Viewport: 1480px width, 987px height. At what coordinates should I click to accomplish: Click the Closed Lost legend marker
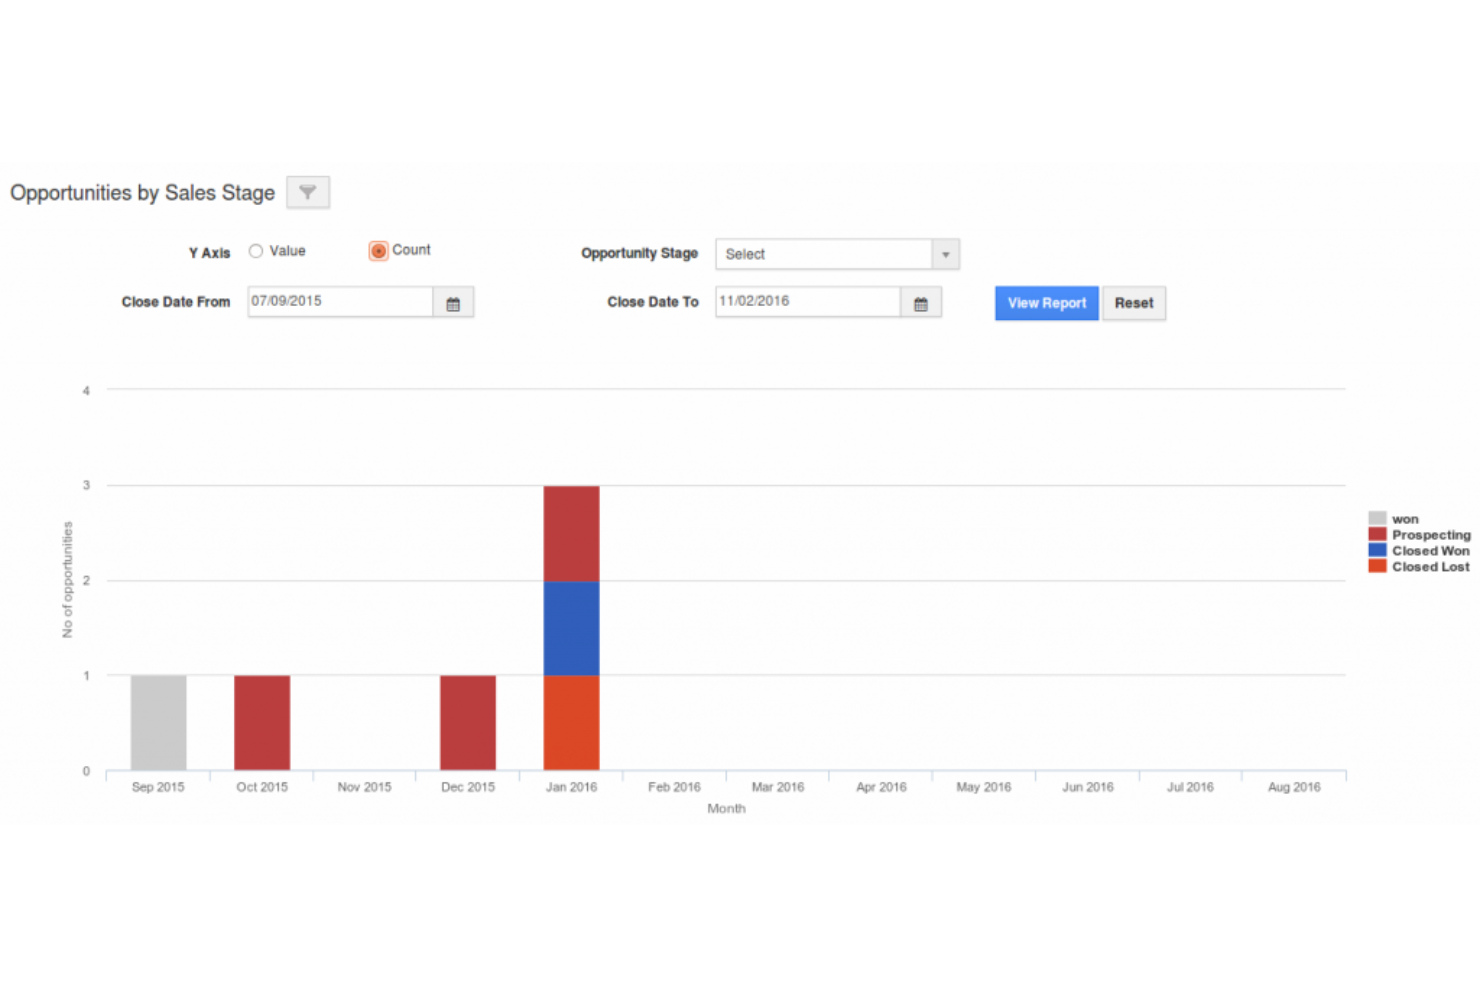[1376, 566]
